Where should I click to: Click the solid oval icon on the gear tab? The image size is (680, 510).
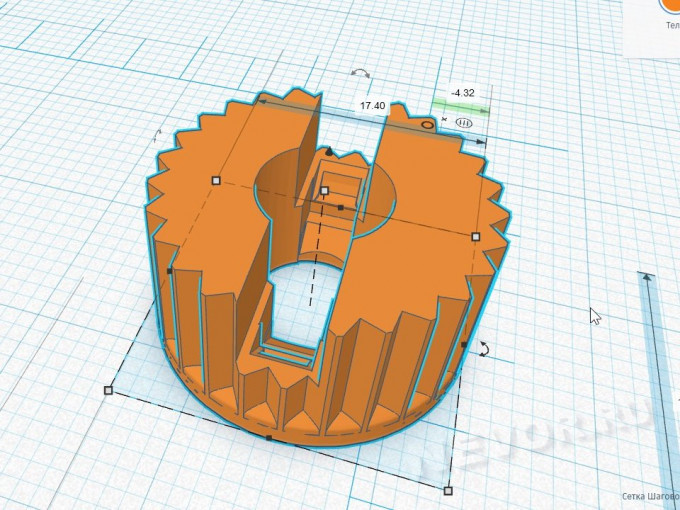[428, 125]
